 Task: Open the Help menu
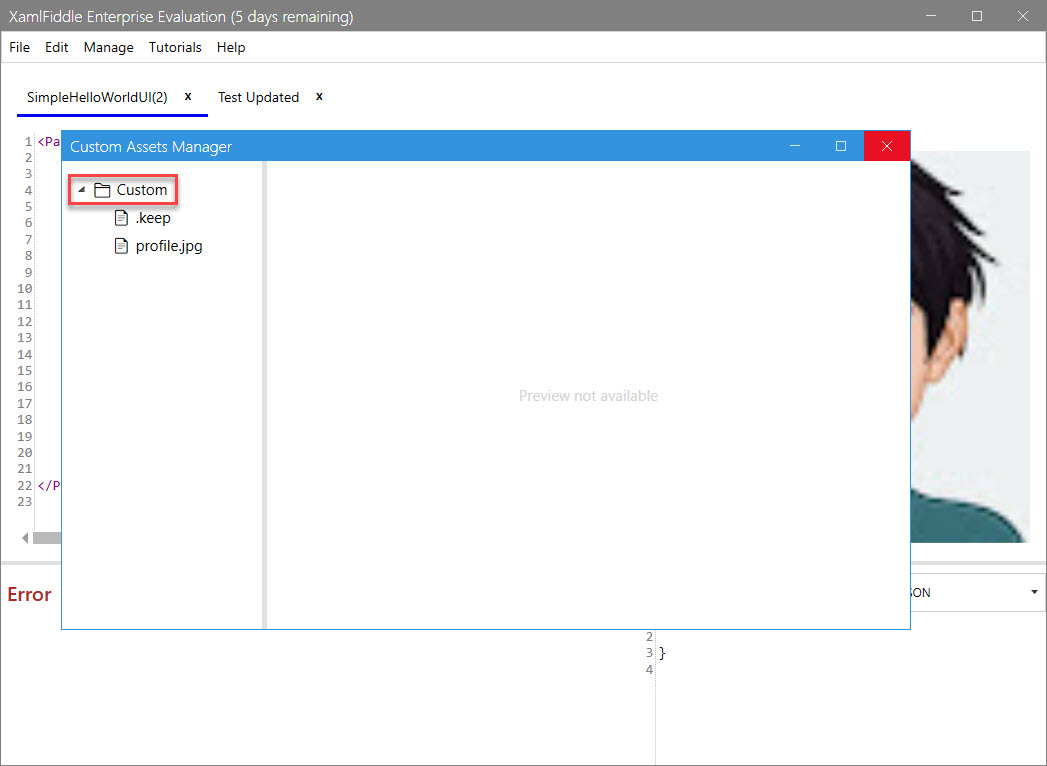click(x=231, y=47)
